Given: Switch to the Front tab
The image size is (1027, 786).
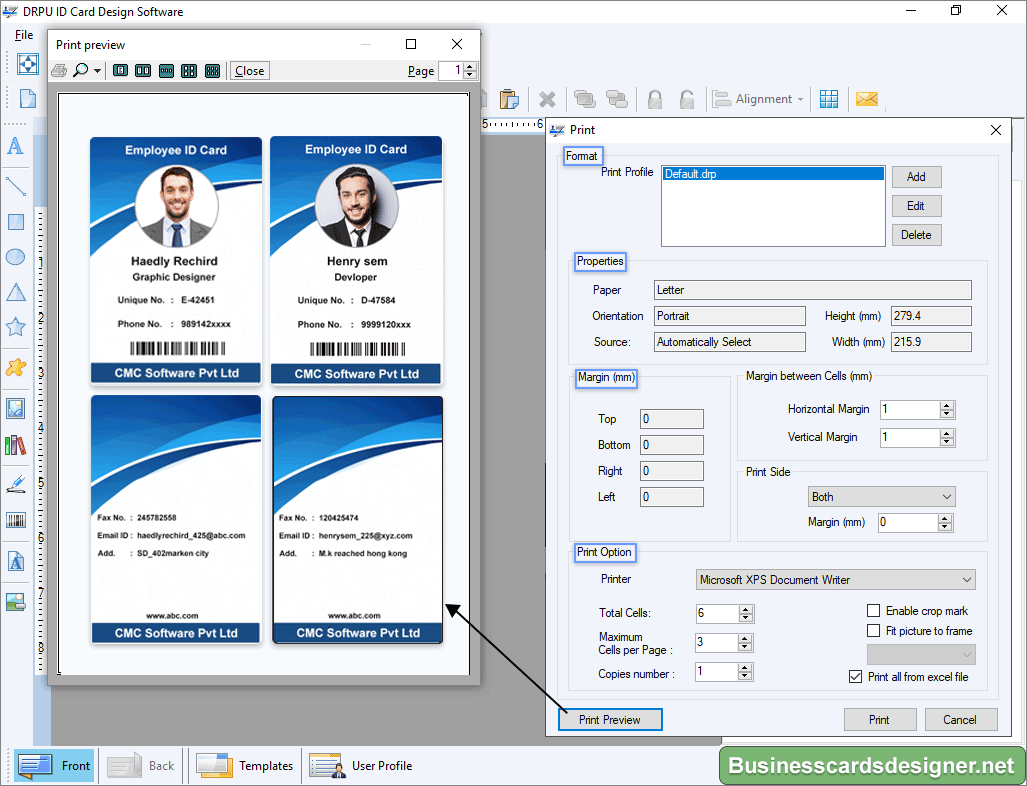Looking at the screenshot, I should [55, 766].
